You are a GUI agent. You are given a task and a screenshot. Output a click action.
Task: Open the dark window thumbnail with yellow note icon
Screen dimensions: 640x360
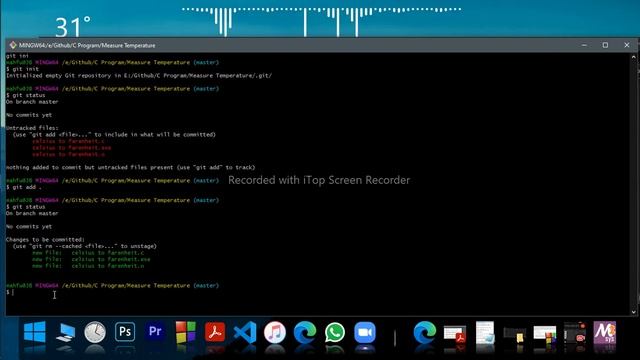click(515, 336)
